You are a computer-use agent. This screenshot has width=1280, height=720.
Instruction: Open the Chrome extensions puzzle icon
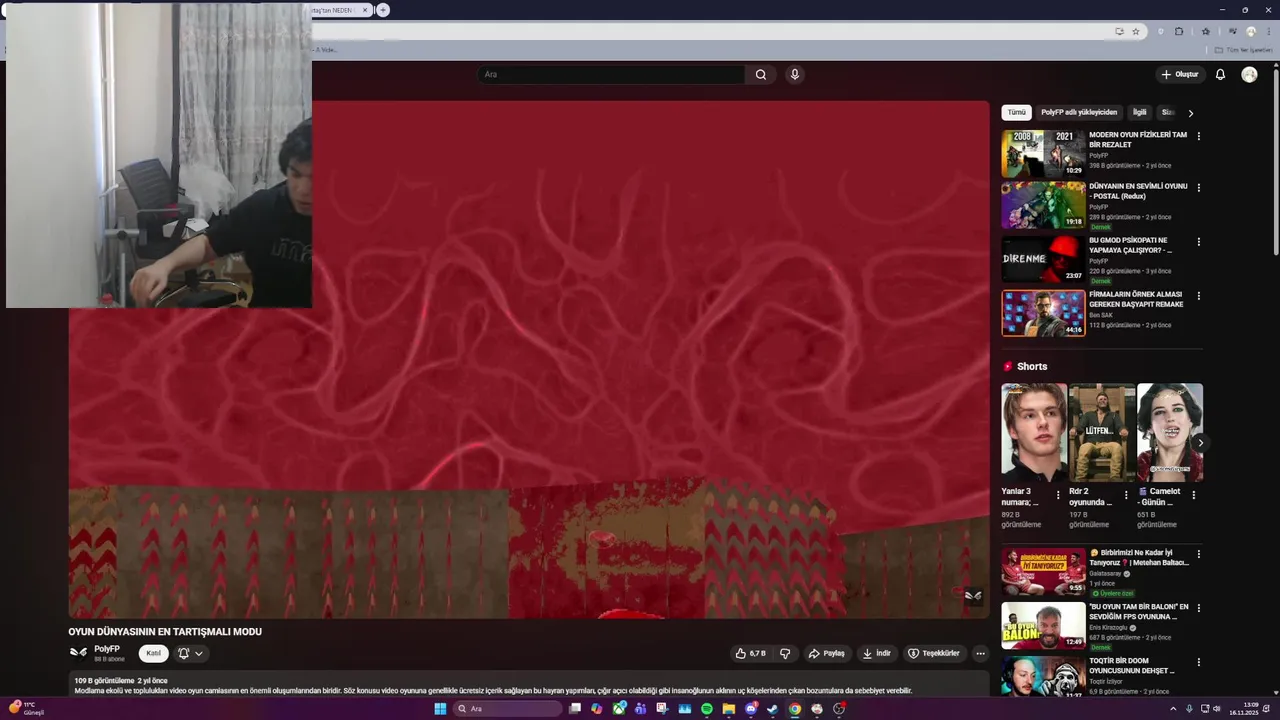tap(1179, 31)
